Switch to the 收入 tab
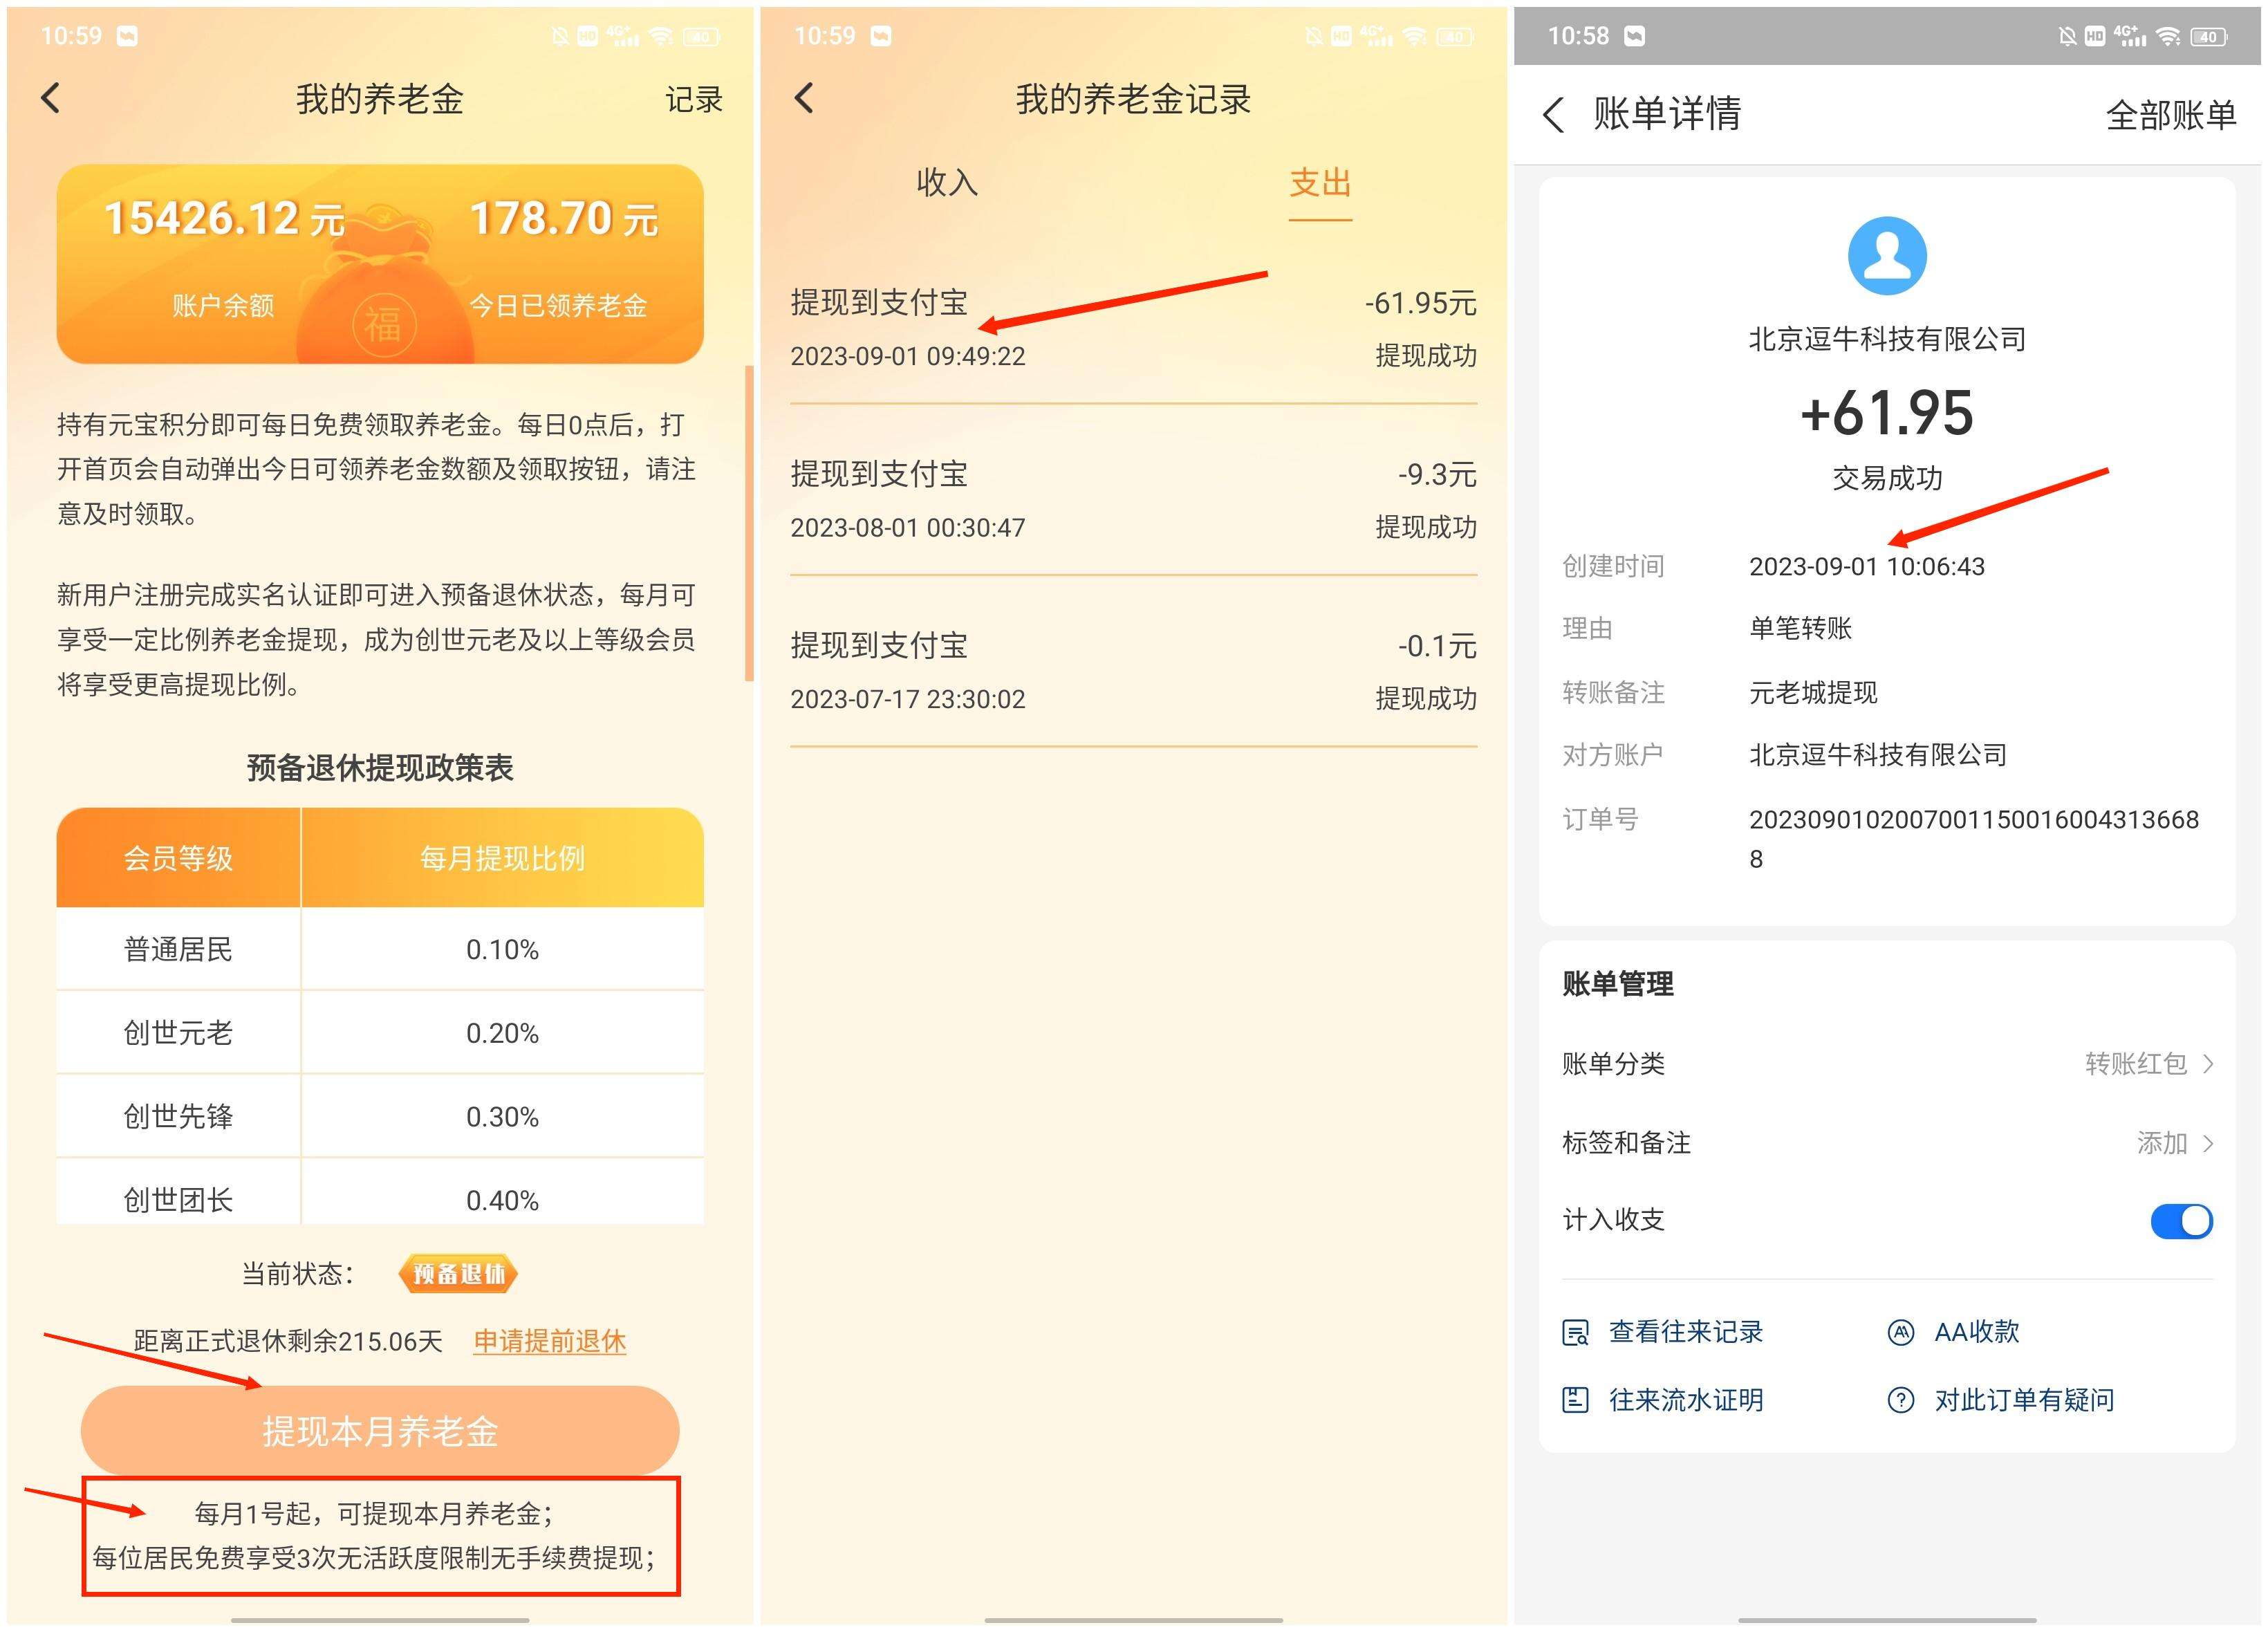 pyautogui.click(x=946, y=183)
